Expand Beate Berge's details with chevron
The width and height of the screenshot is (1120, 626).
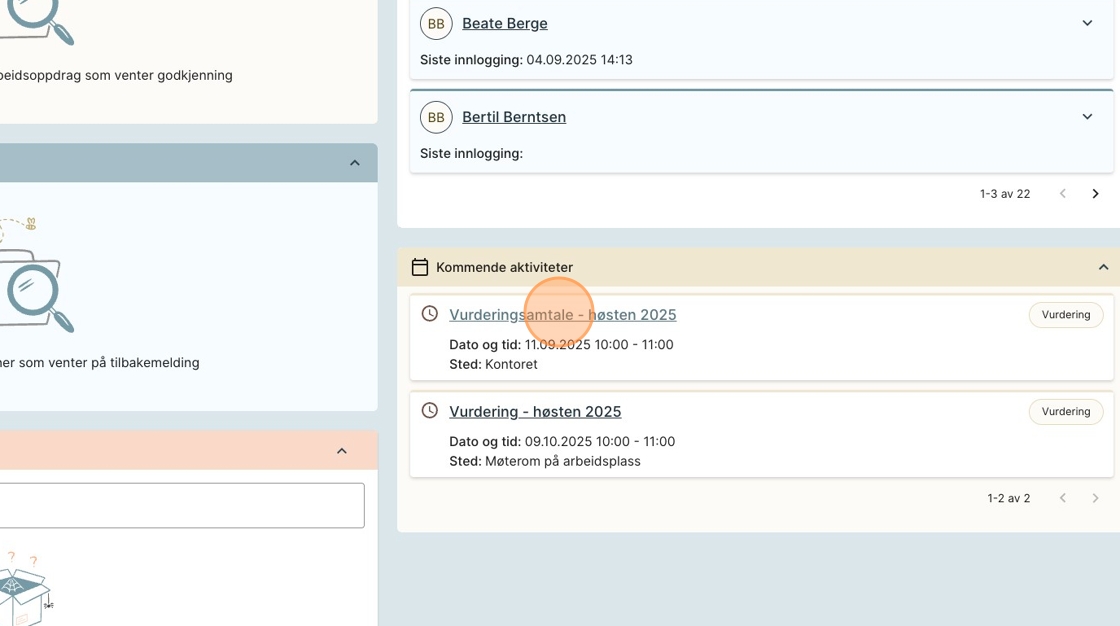click(1087, 23)
